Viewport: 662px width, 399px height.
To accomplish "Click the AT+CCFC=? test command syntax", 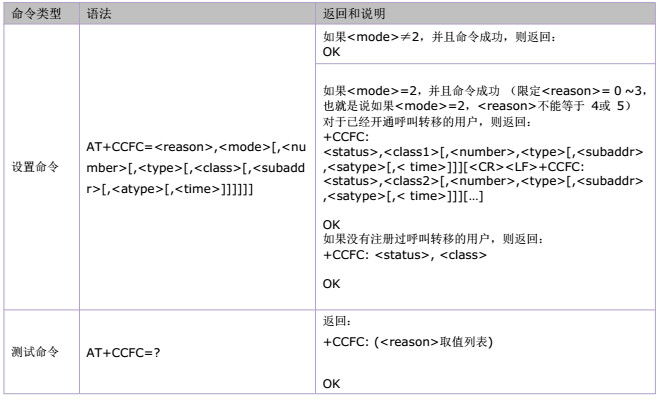I will click(123, 353).
